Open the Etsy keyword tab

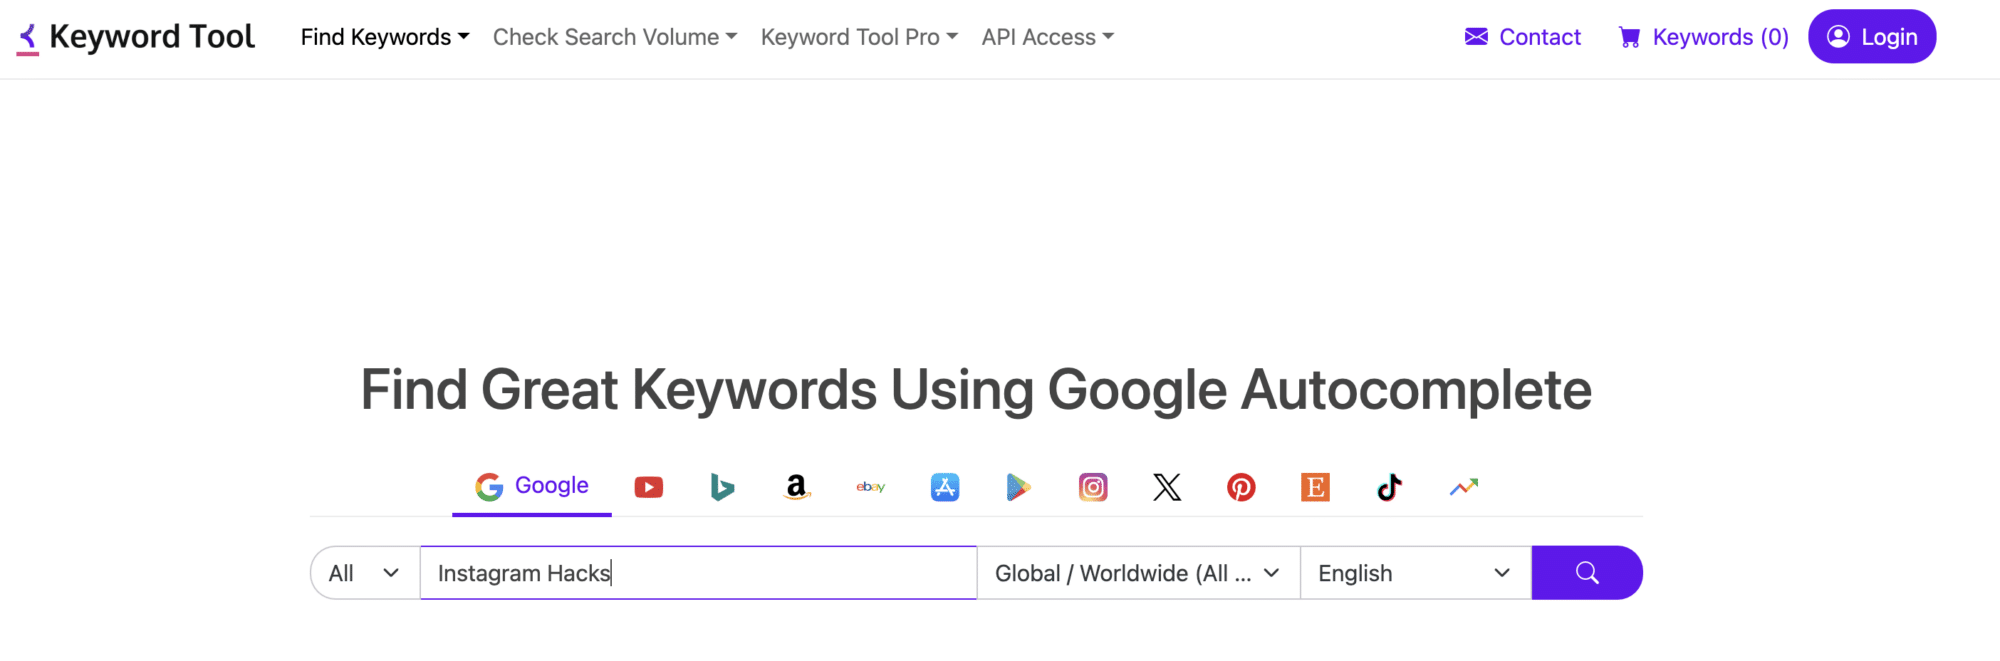click(1315, 487)
